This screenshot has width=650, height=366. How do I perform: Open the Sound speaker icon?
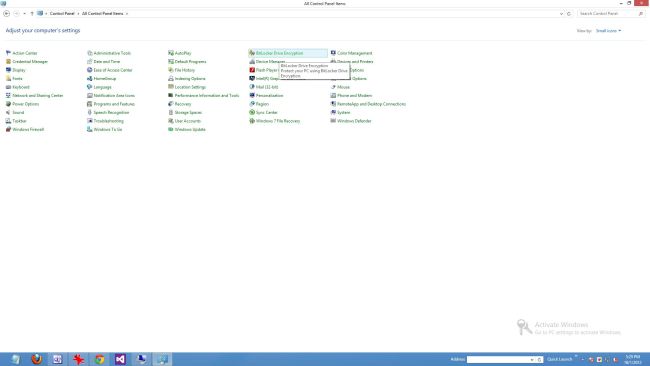[x=8, y=112]
